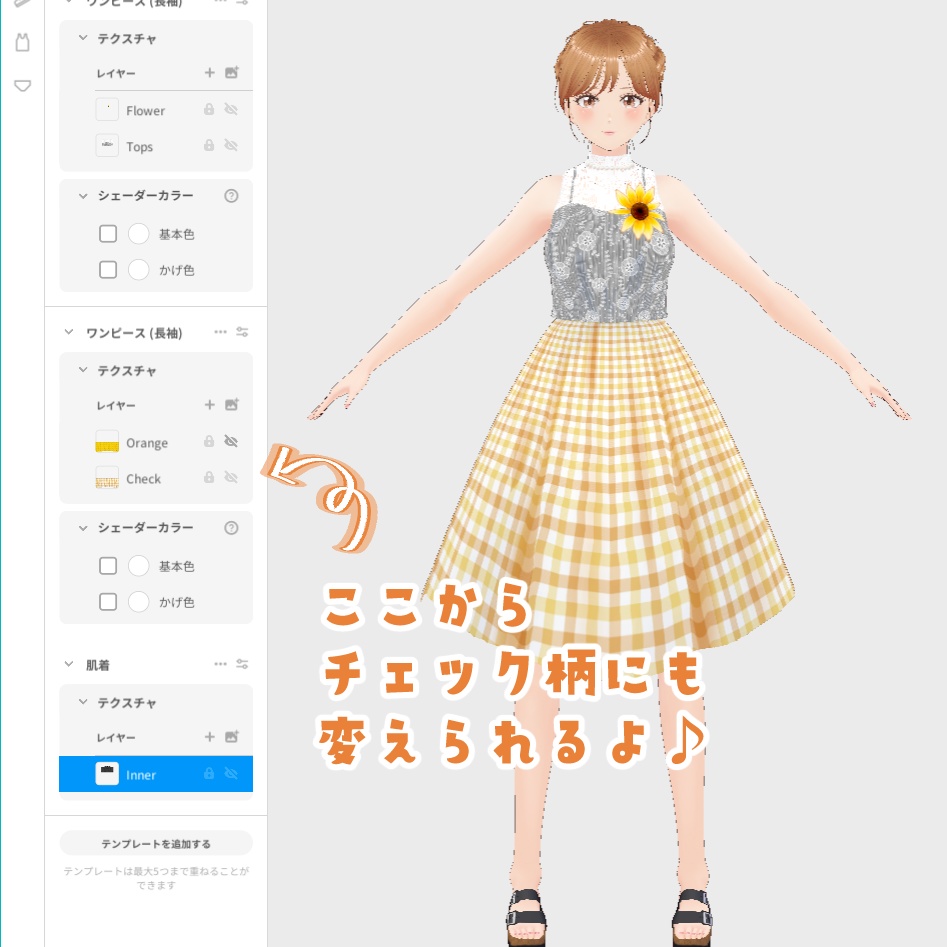This screenshot has height=947, width=947.
Task: Open more options for the top ワンピース (長袖) item
Action: click(221, 4)
